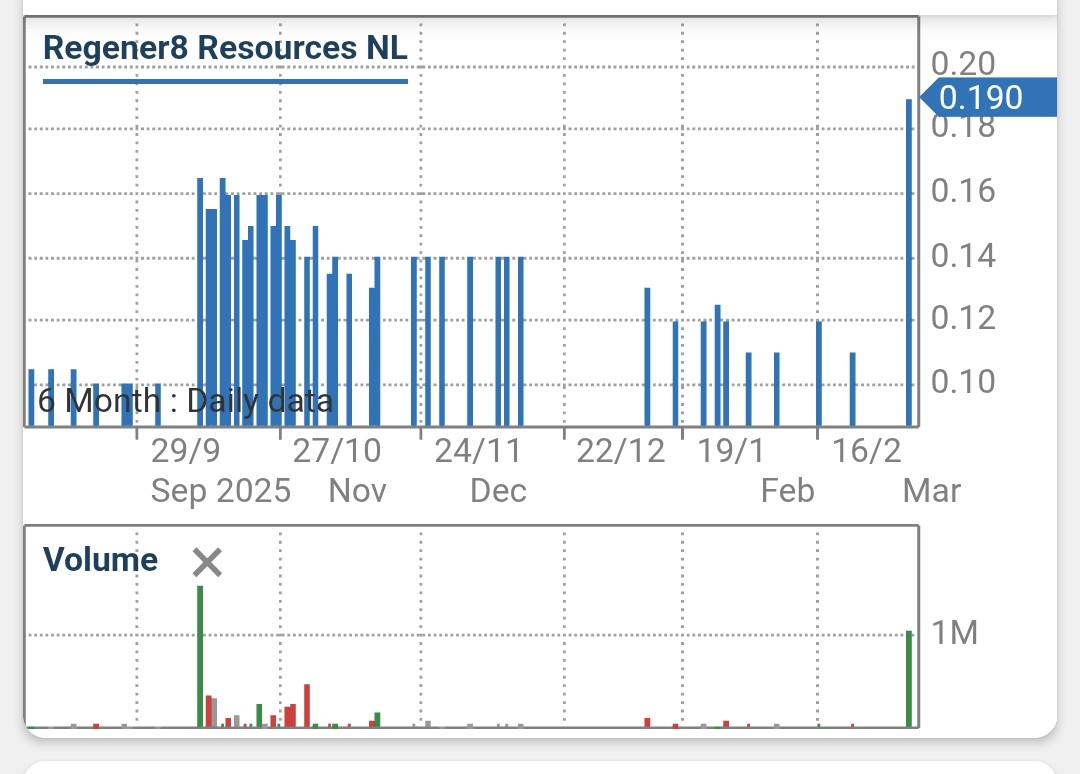Close the Volume indicator panel
The width and height of the screenshot is (1080, 774).
pyautogui.click(x=207, y=562)
